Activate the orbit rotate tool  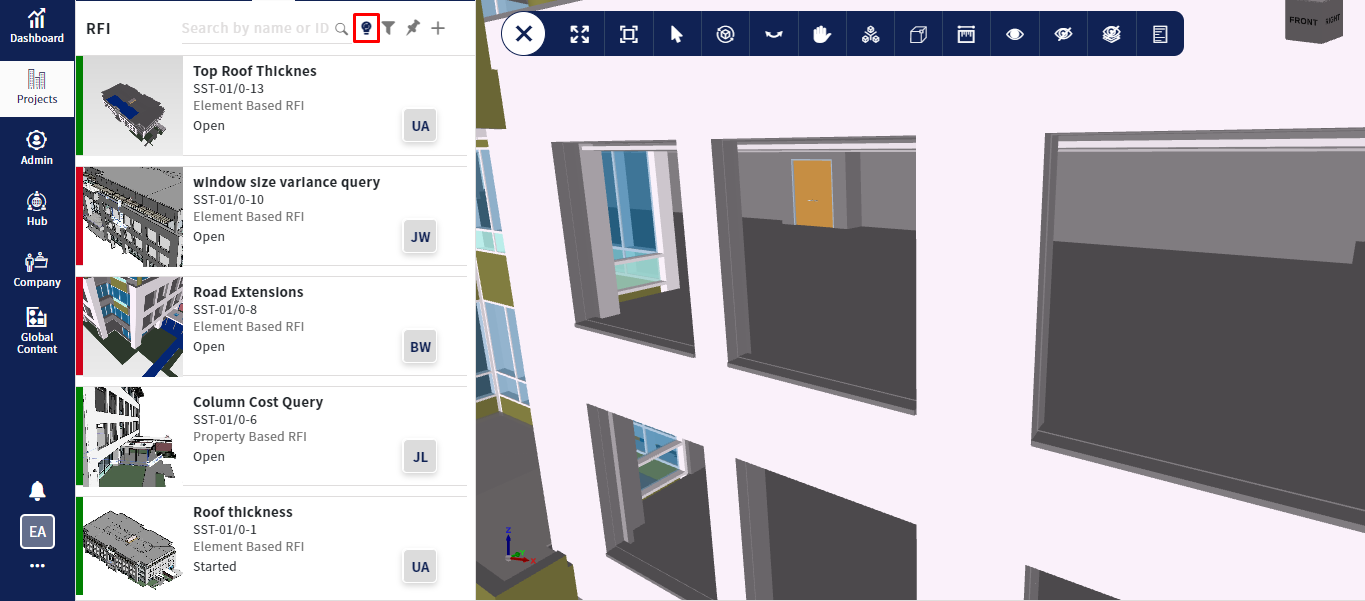click(726, 34)
